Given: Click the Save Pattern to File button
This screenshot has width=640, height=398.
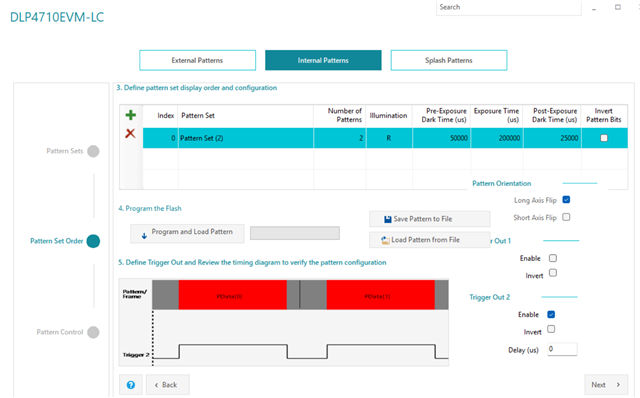Looking at the screenshot, I should click(x=429, y=219).
